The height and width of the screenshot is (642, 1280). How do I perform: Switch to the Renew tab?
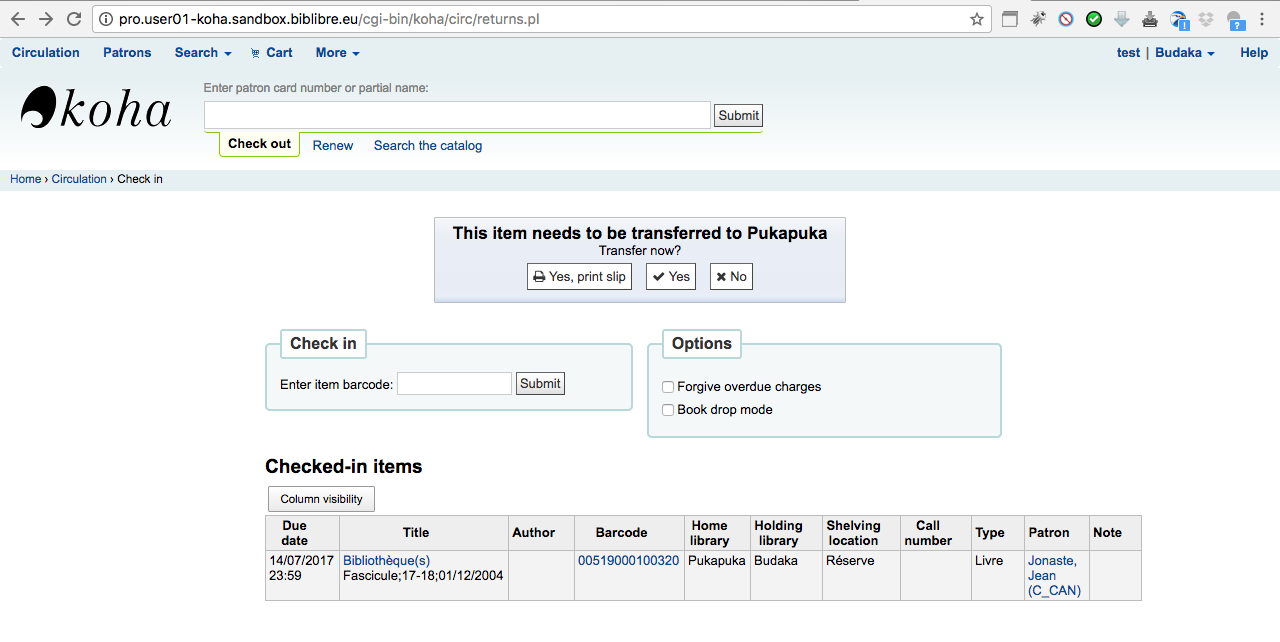click(x=333, y=146)
